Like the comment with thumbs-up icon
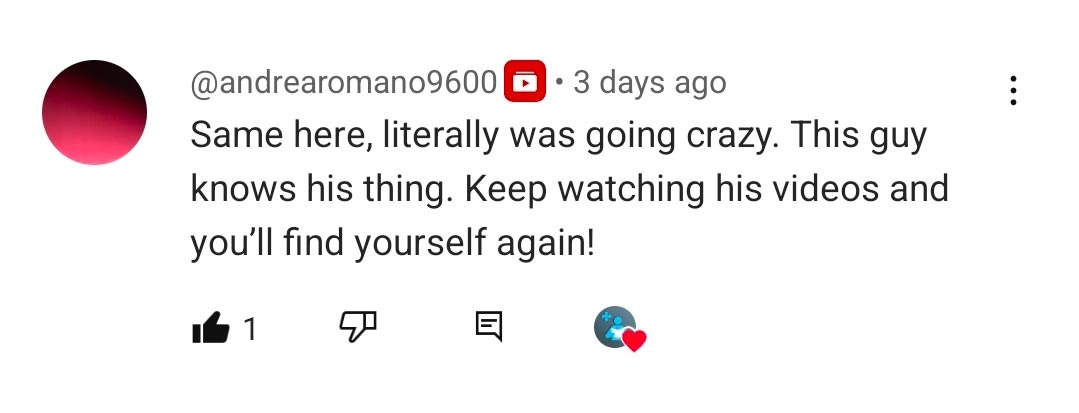This screenshot has height=413, width=1079. click(x=210, y=327)
